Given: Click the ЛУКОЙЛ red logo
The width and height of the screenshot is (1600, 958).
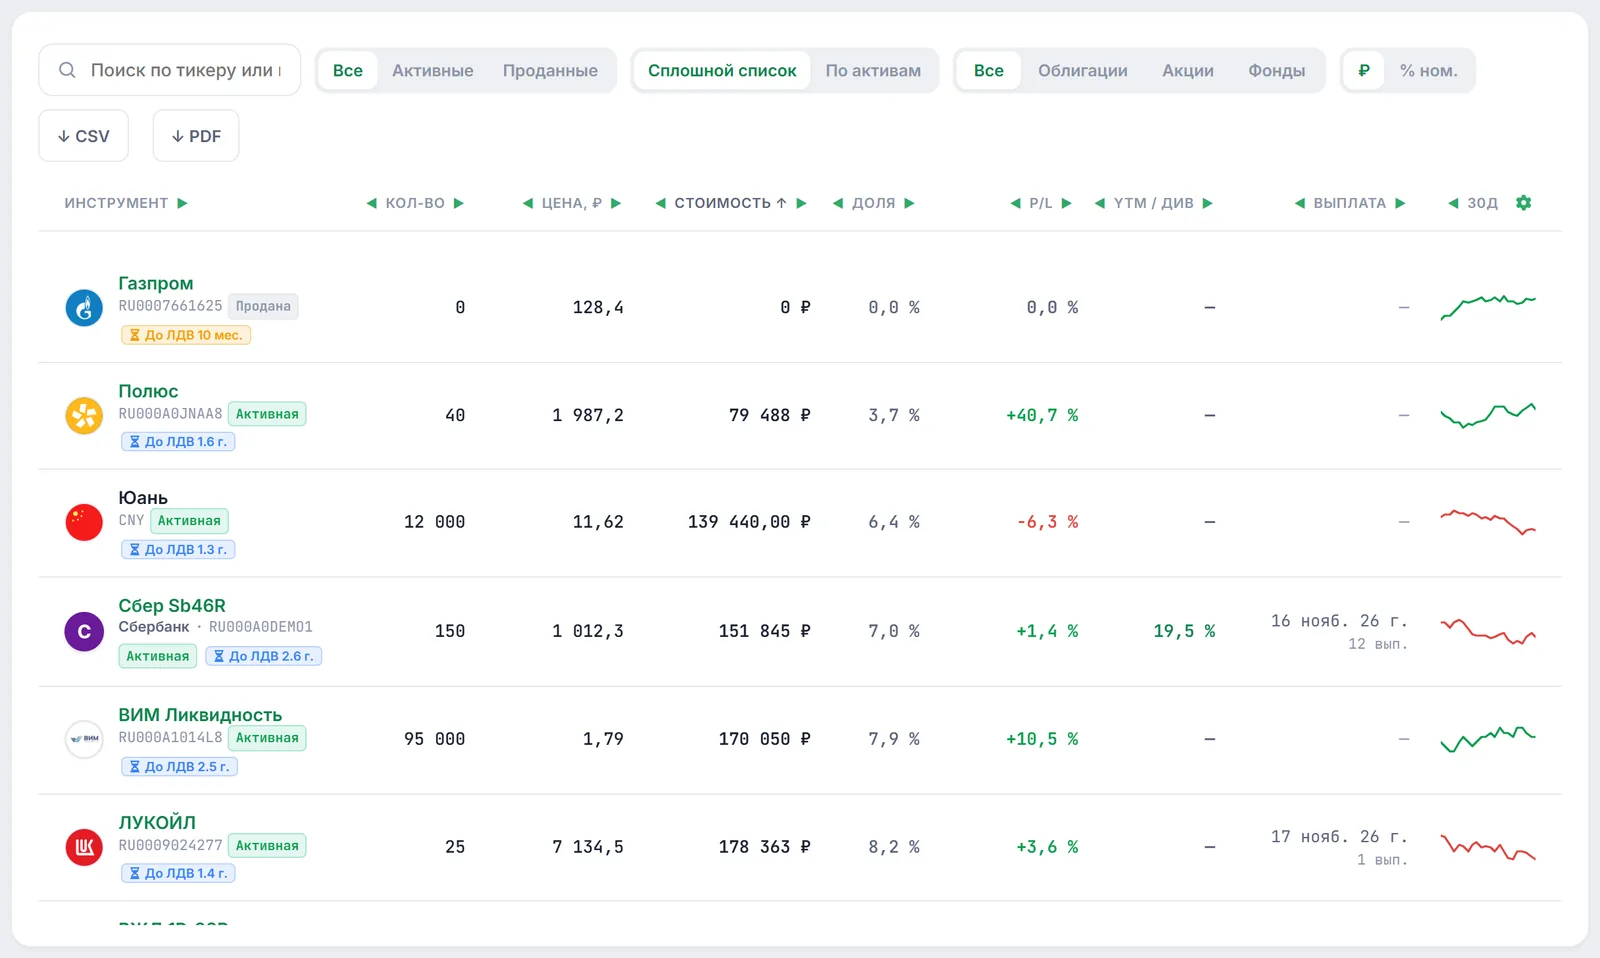Looking at the screenshot, I should (x=84, y=847).
